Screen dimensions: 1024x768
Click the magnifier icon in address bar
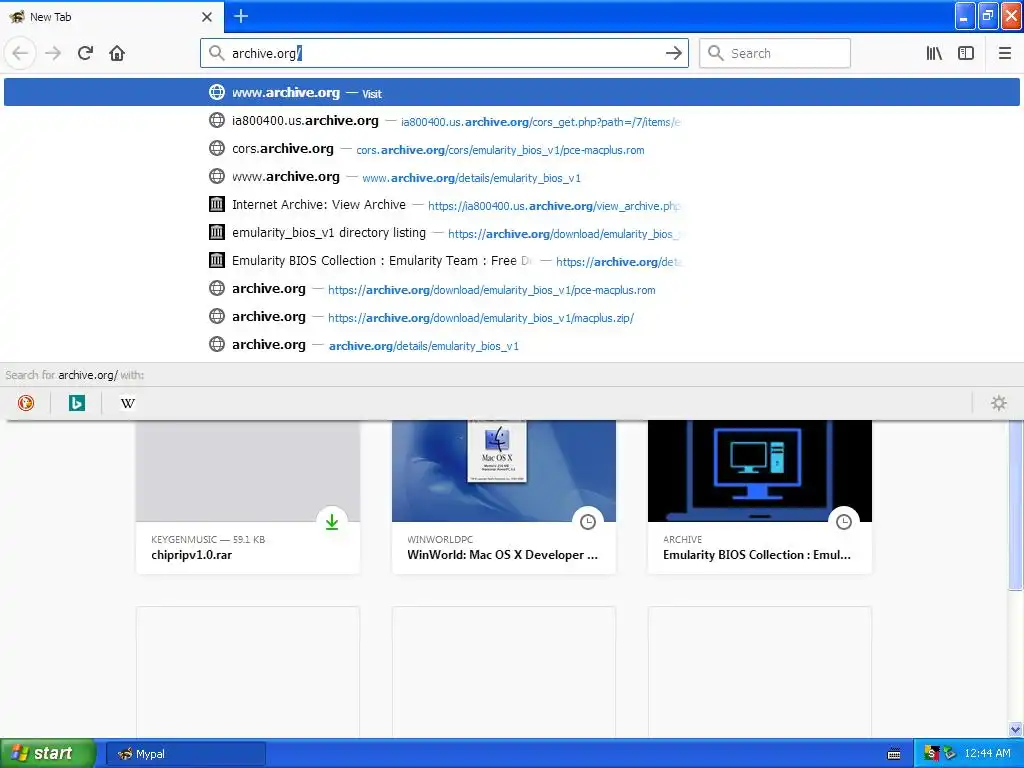(x=216, y=53)
